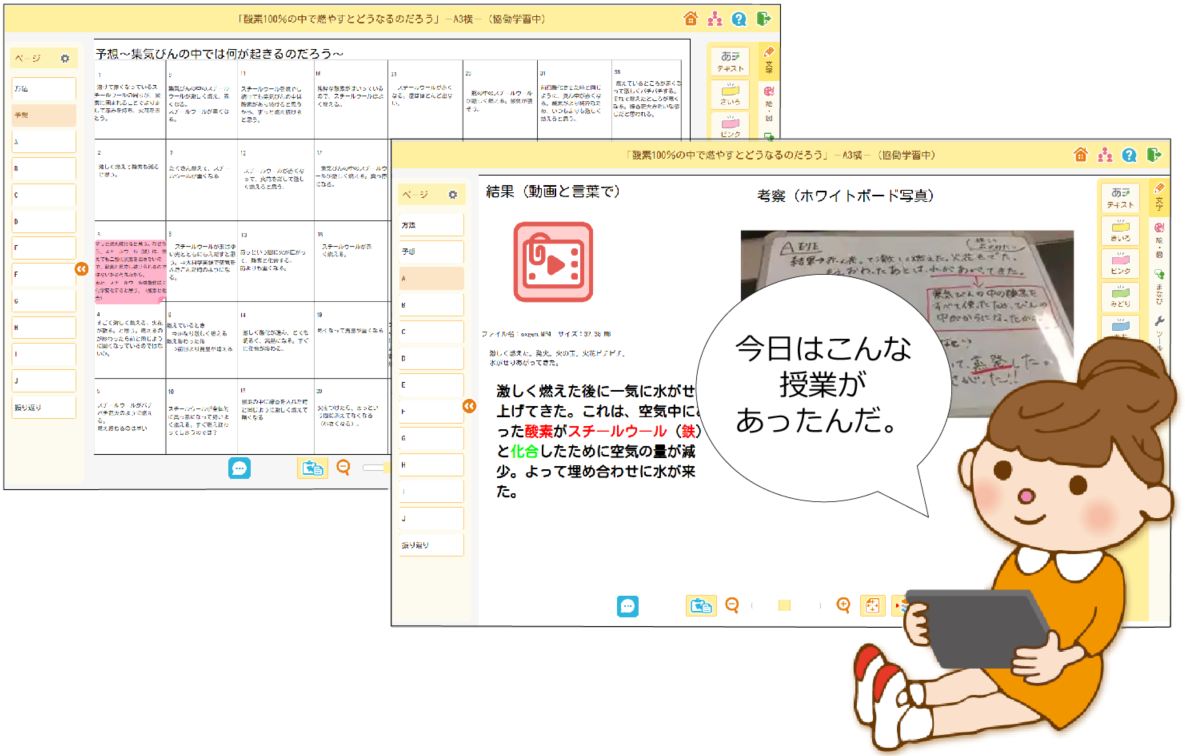1185x756 pixels.
Task: Zoom in with the plus magnifier icon
Action: (843, 603)
